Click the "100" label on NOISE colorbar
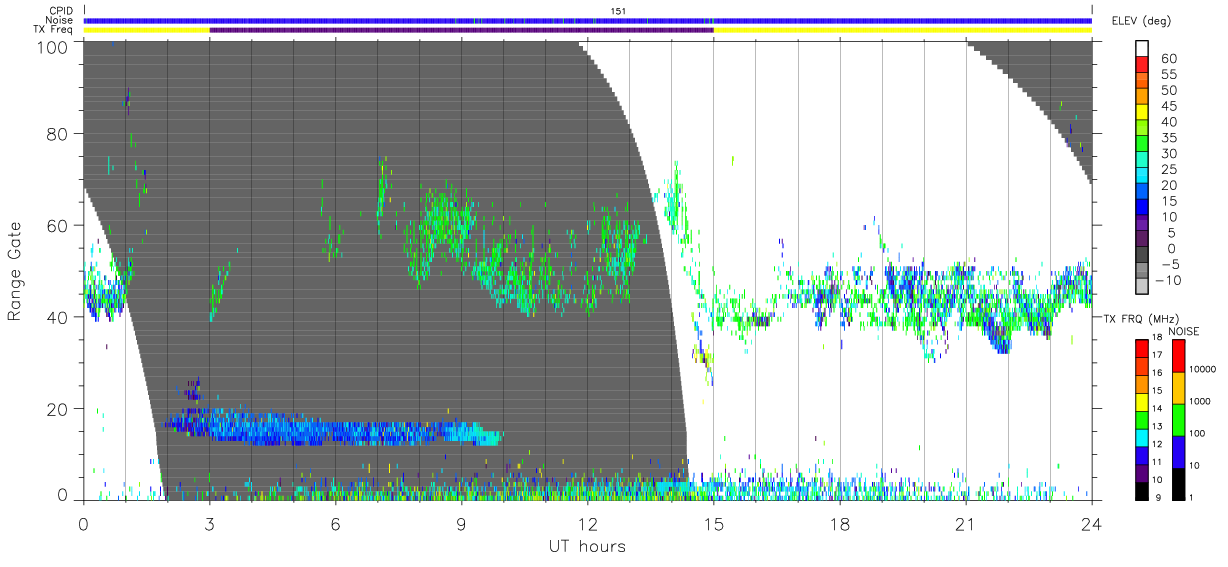 1196,434
